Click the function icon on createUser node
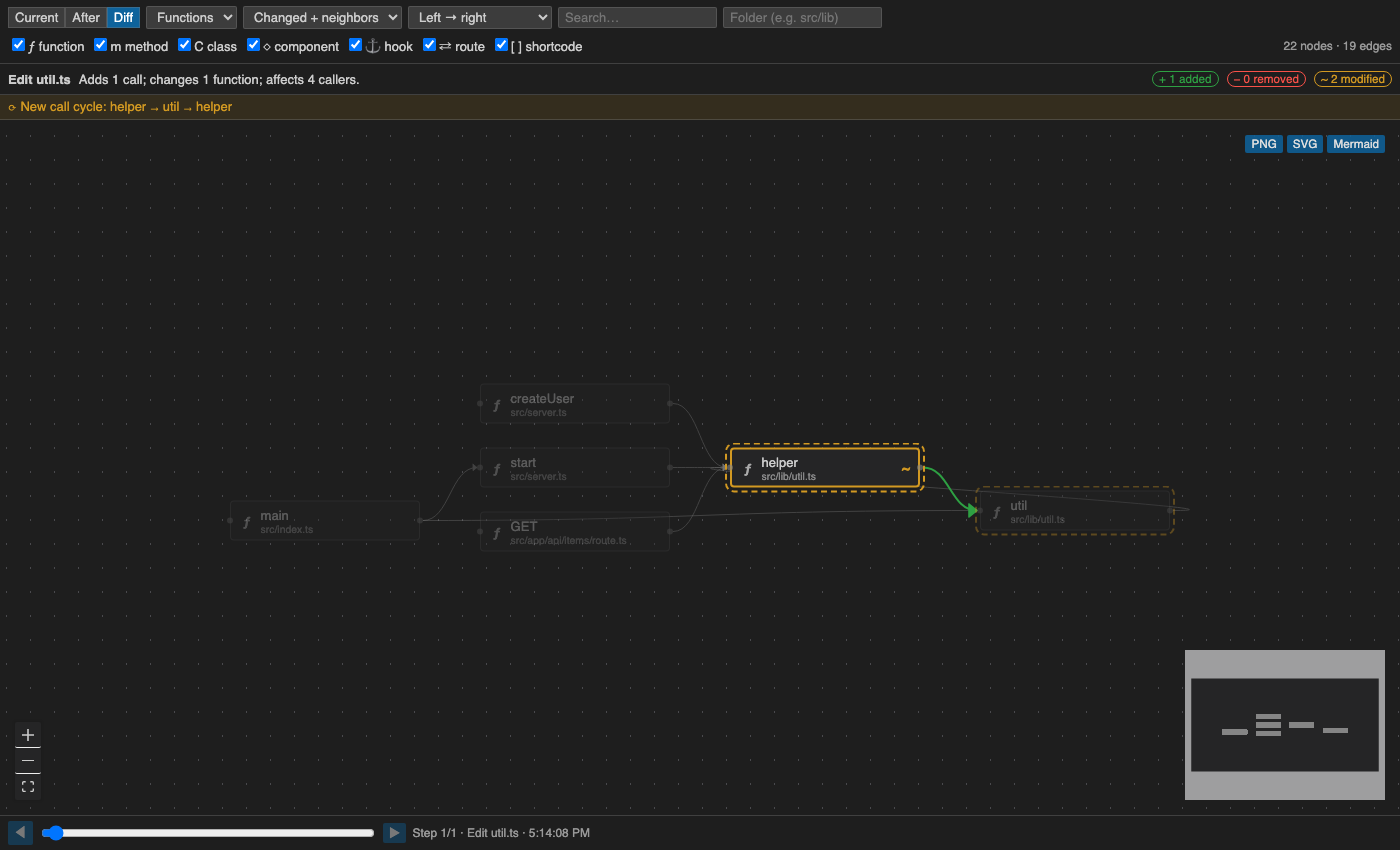The image size is (1400, 850). [x=497, y=405]
